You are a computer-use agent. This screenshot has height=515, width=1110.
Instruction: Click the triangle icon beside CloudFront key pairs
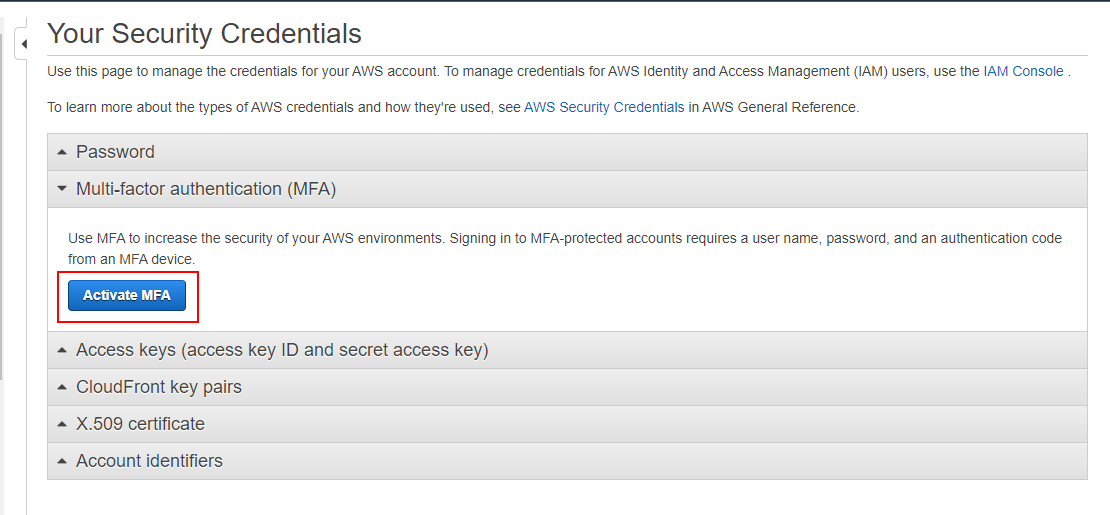click(62, 387)
